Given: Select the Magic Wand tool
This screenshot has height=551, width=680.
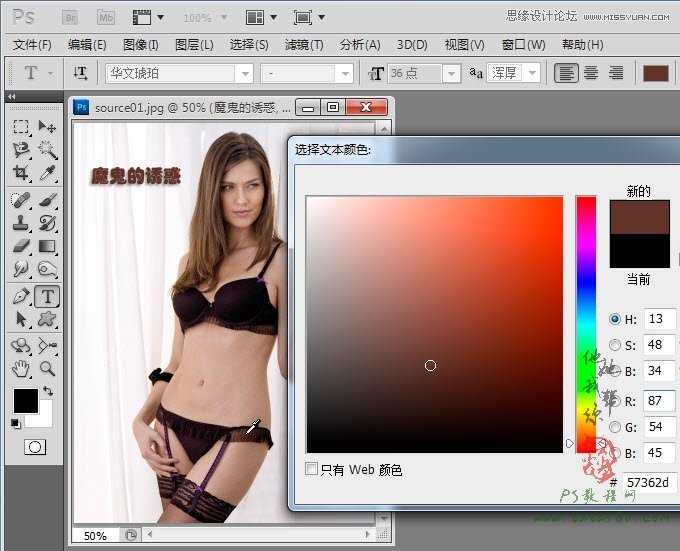Looking at the screenshot, I should 47,150.
